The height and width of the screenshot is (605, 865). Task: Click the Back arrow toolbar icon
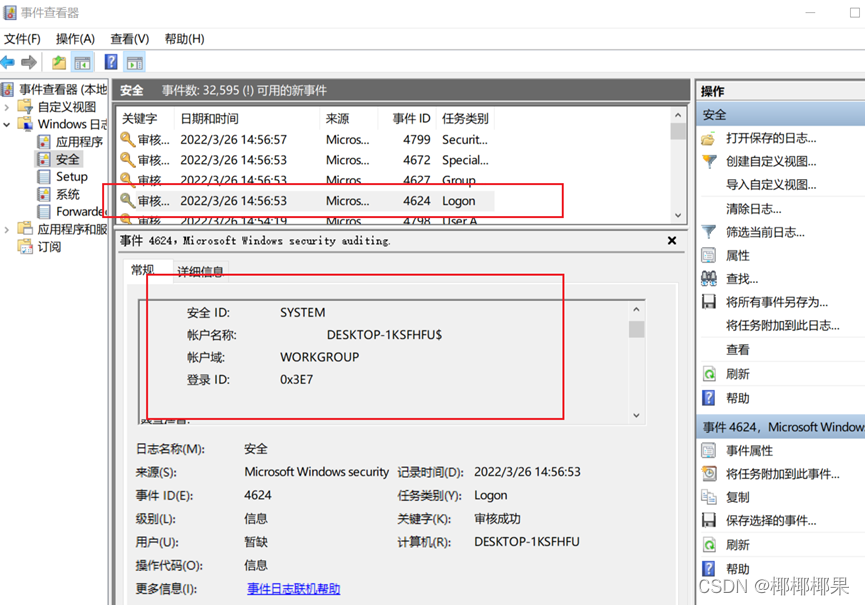coord(8,62)
